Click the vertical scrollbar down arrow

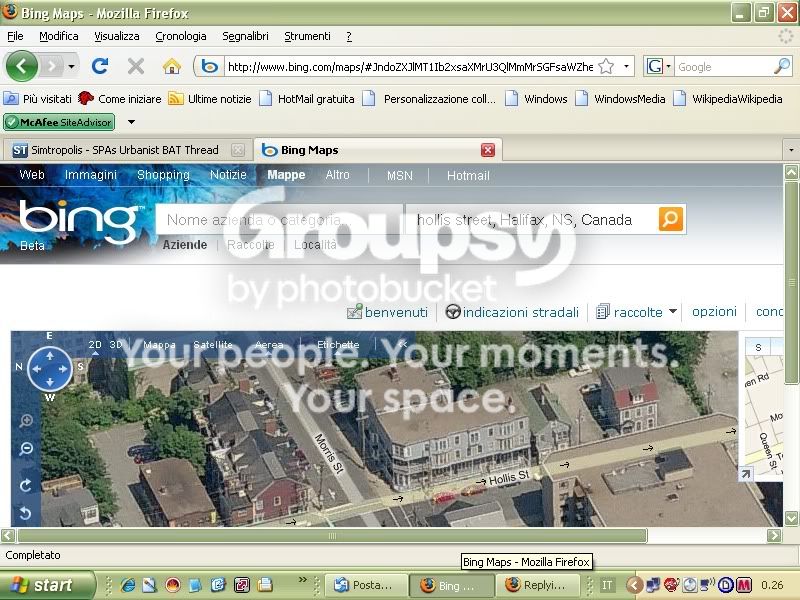791,518
